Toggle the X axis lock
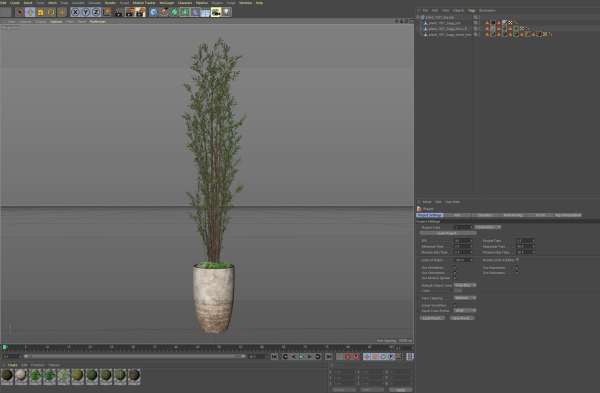600x393 pixels. pos(75,12)
